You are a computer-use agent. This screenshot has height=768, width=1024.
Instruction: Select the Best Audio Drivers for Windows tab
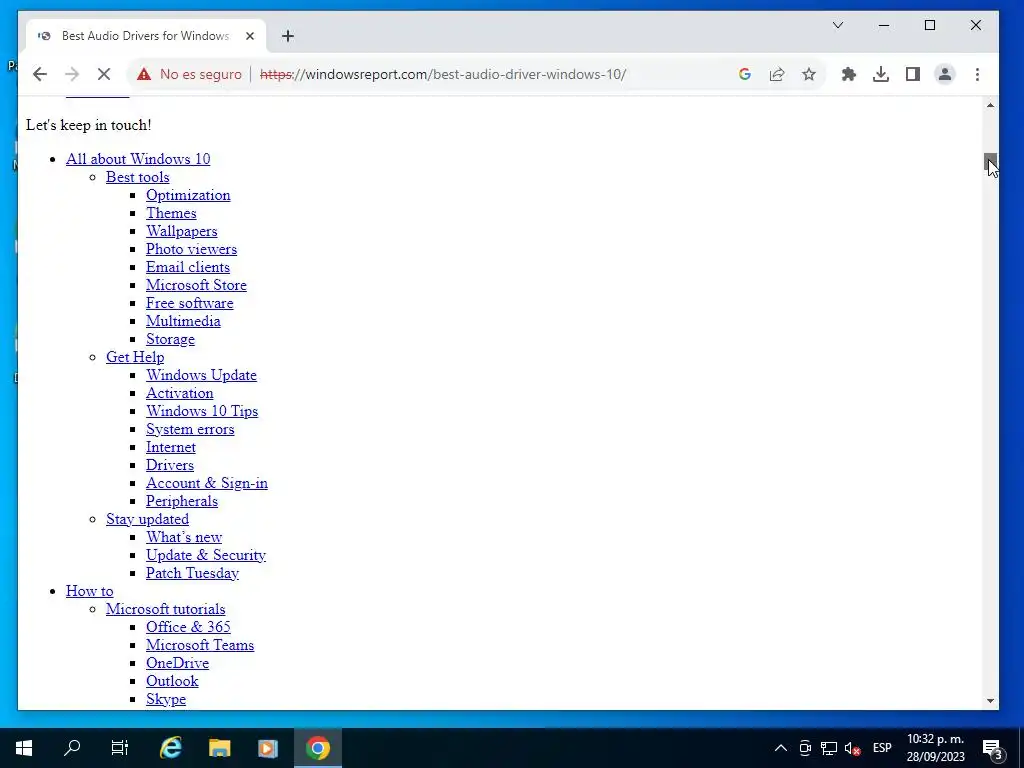(145, 36)
